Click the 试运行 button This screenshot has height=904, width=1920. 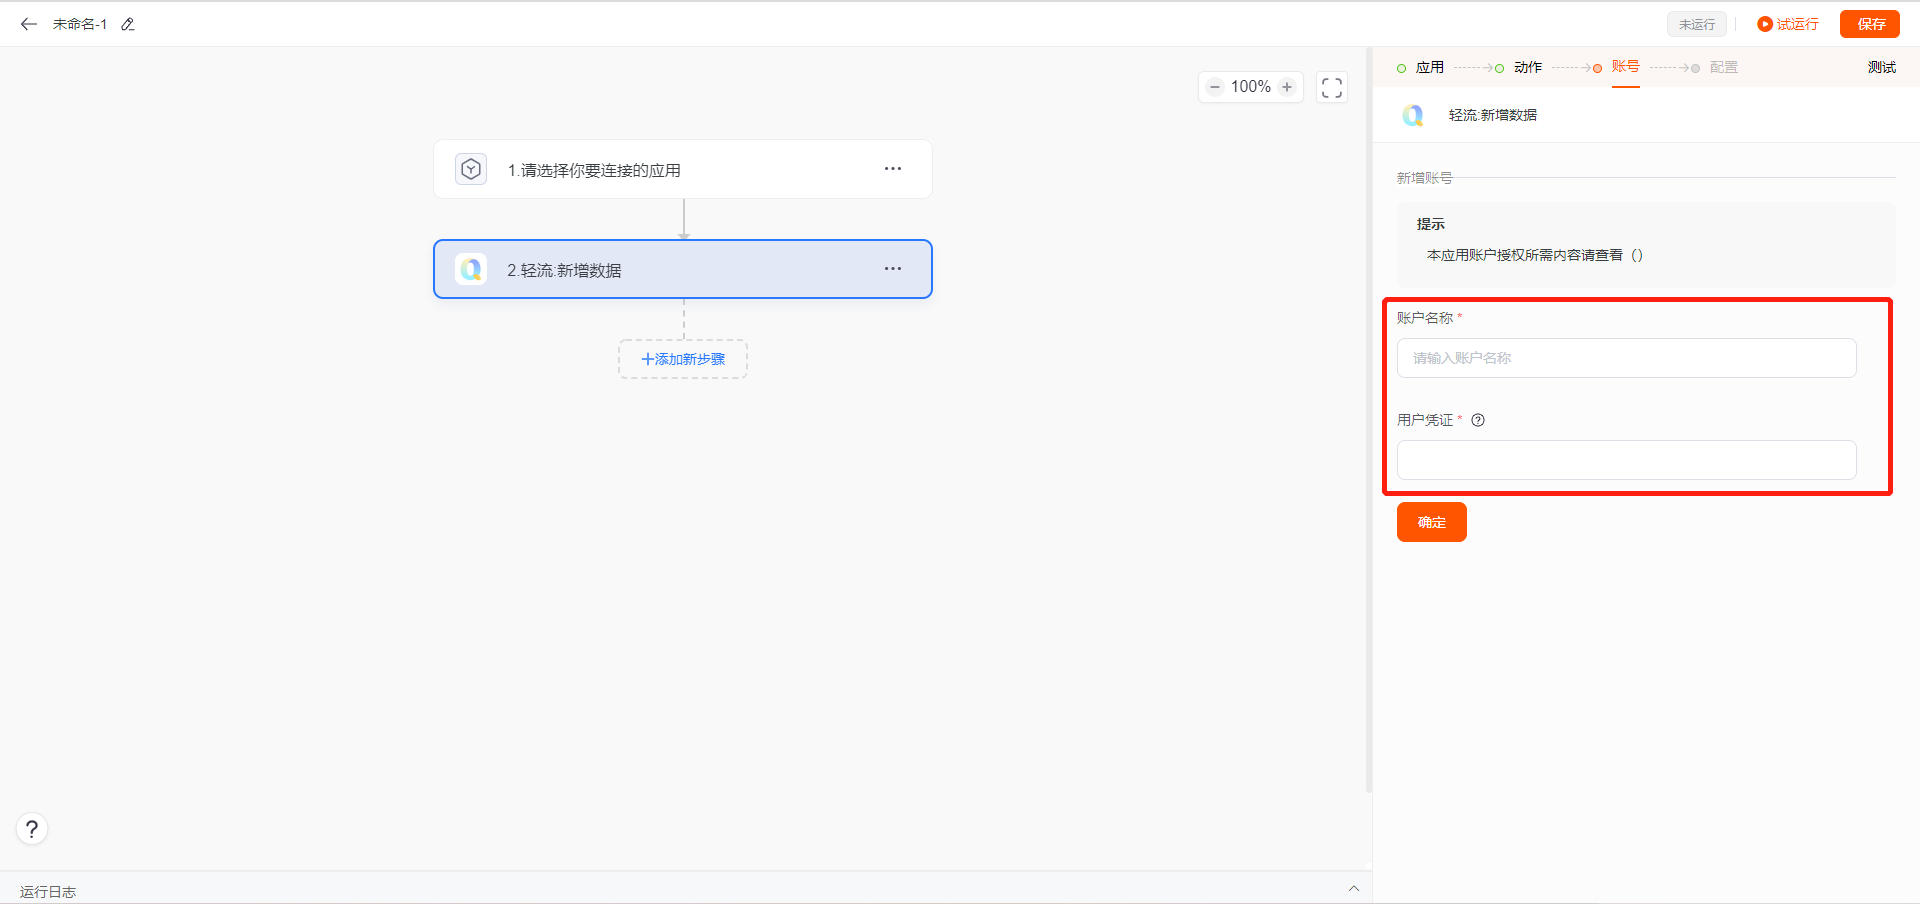pos(1788,24)
